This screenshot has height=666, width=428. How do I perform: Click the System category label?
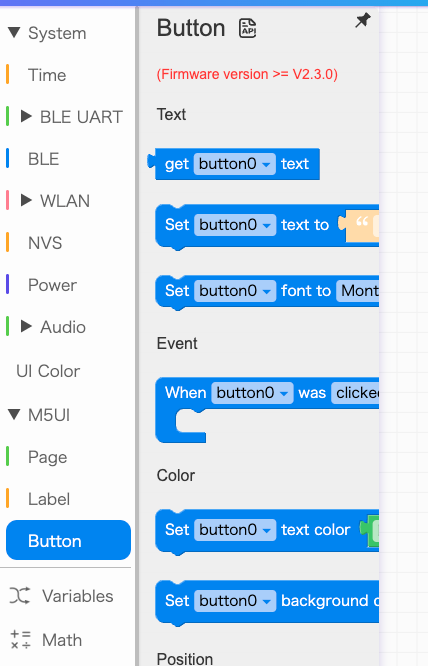(57, 33)
